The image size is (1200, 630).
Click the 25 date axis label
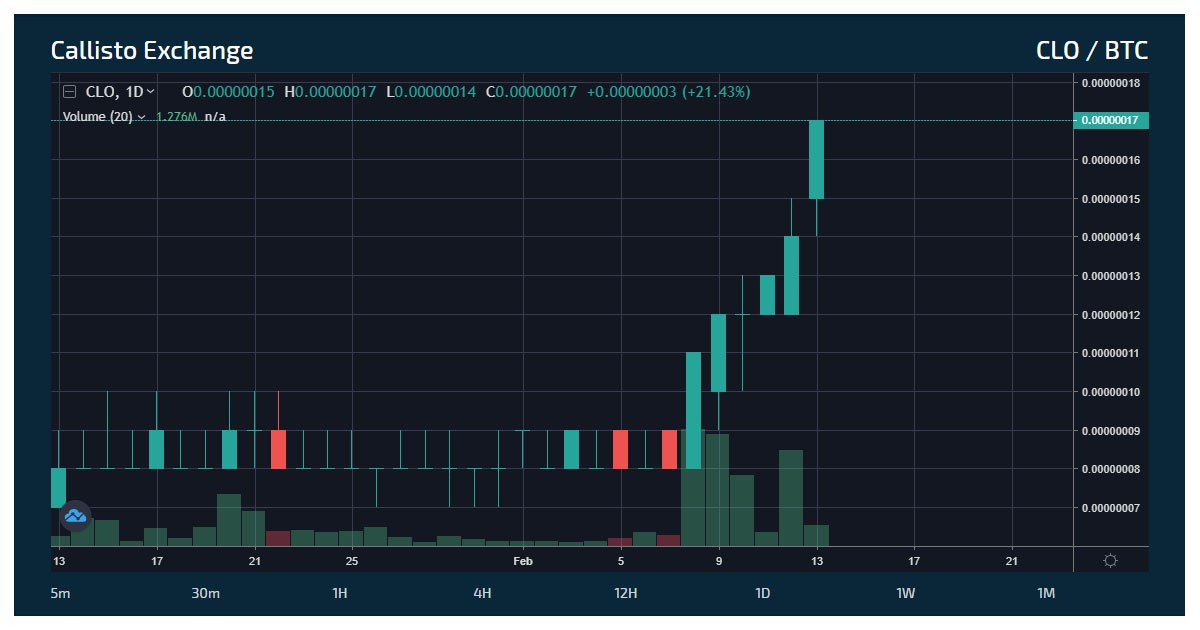coord(352,561)
